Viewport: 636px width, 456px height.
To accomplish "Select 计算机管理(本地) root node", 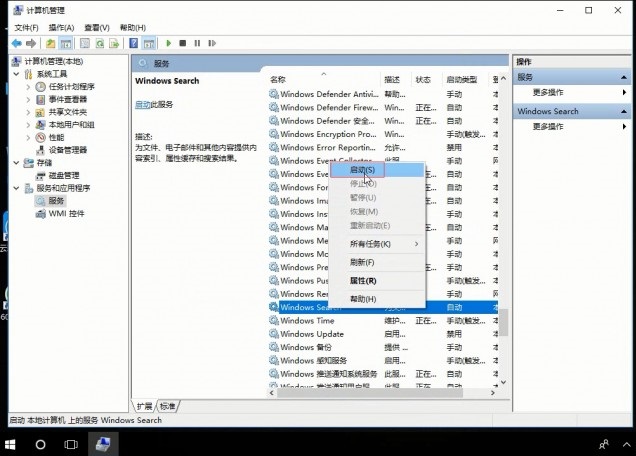I will 54,61.
